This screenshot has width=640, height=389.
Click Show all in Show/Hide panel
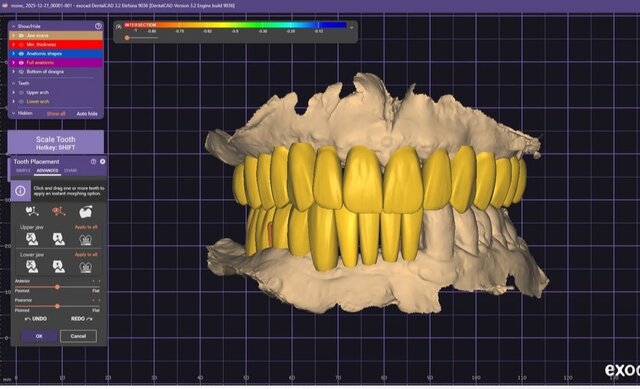pos(56,114)
